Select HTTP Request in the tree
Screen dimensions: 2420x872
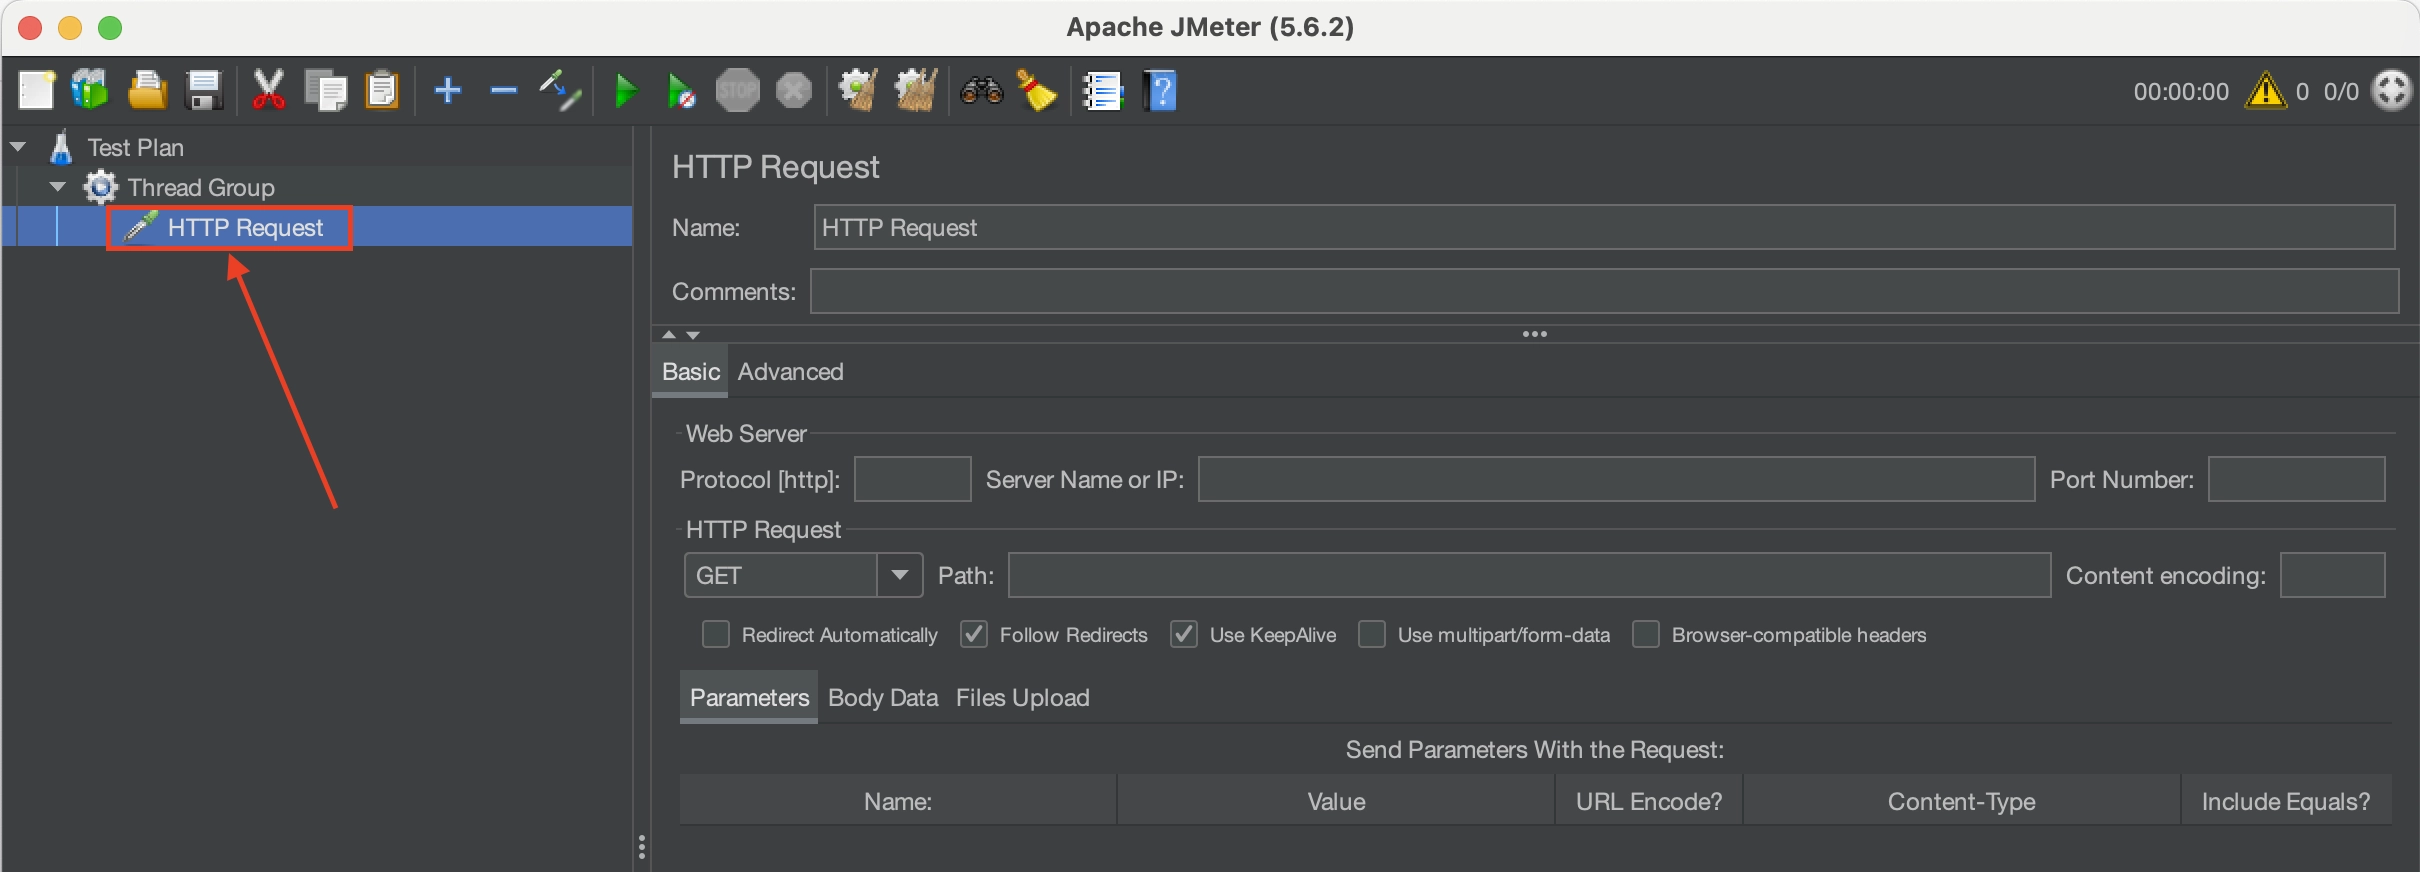point(245,227)
